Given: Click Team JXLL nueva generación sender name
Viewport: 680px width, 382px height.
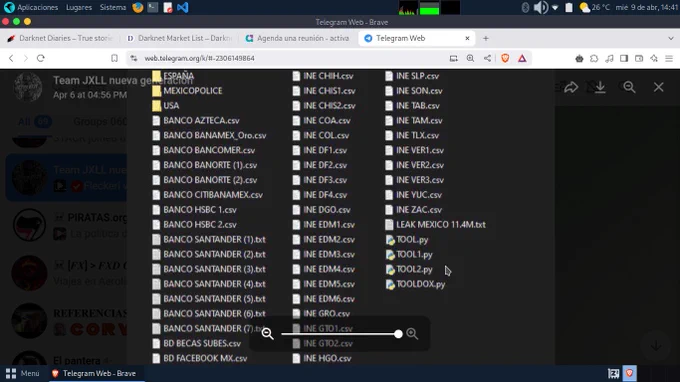Looking at the screenshot, I should 123,80.
